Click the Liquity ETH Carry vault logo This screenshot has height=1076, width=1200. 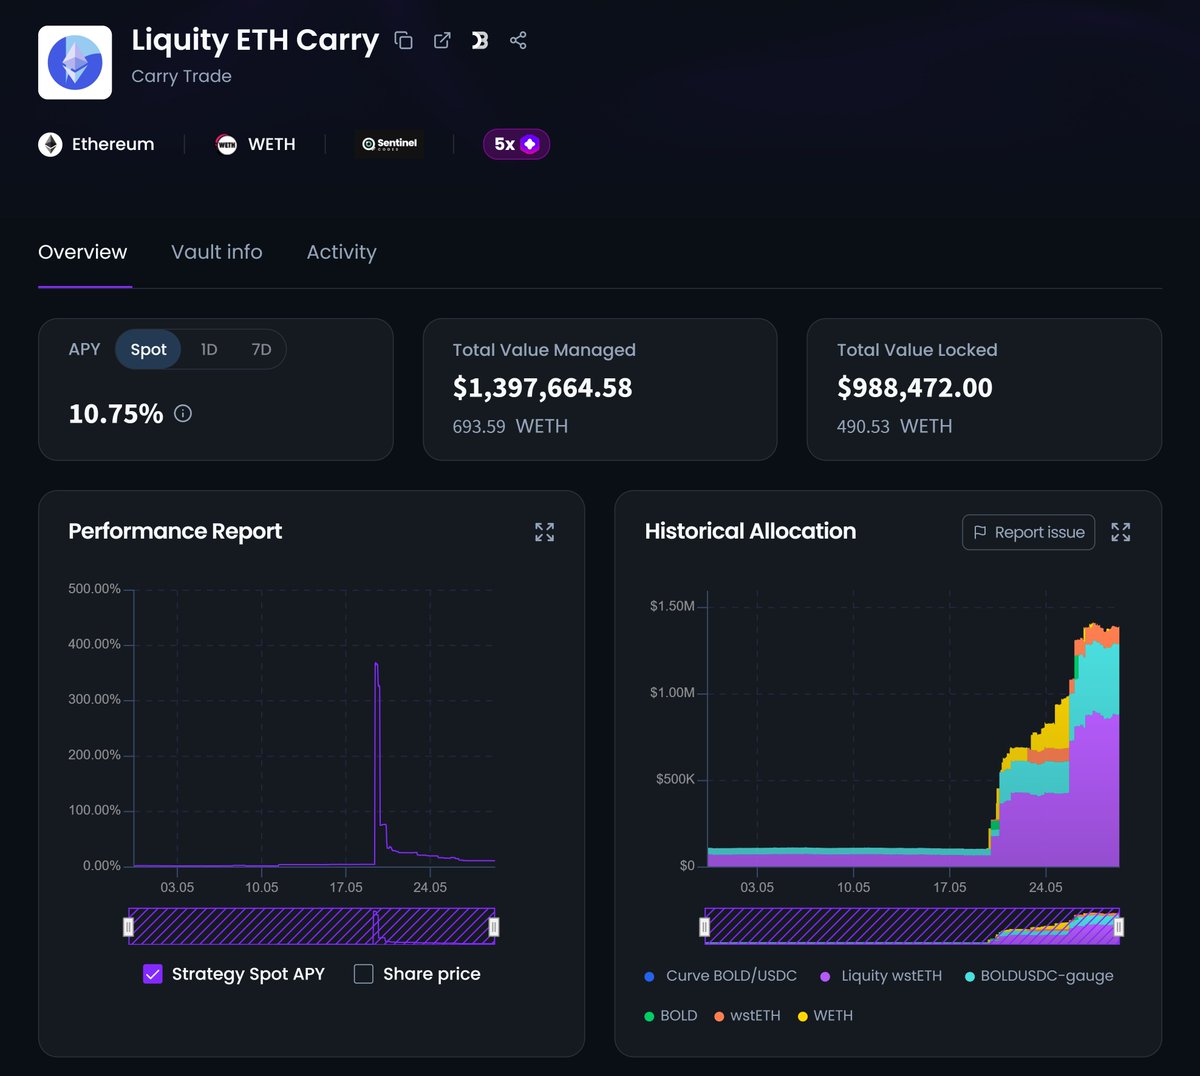coord(75,62)
